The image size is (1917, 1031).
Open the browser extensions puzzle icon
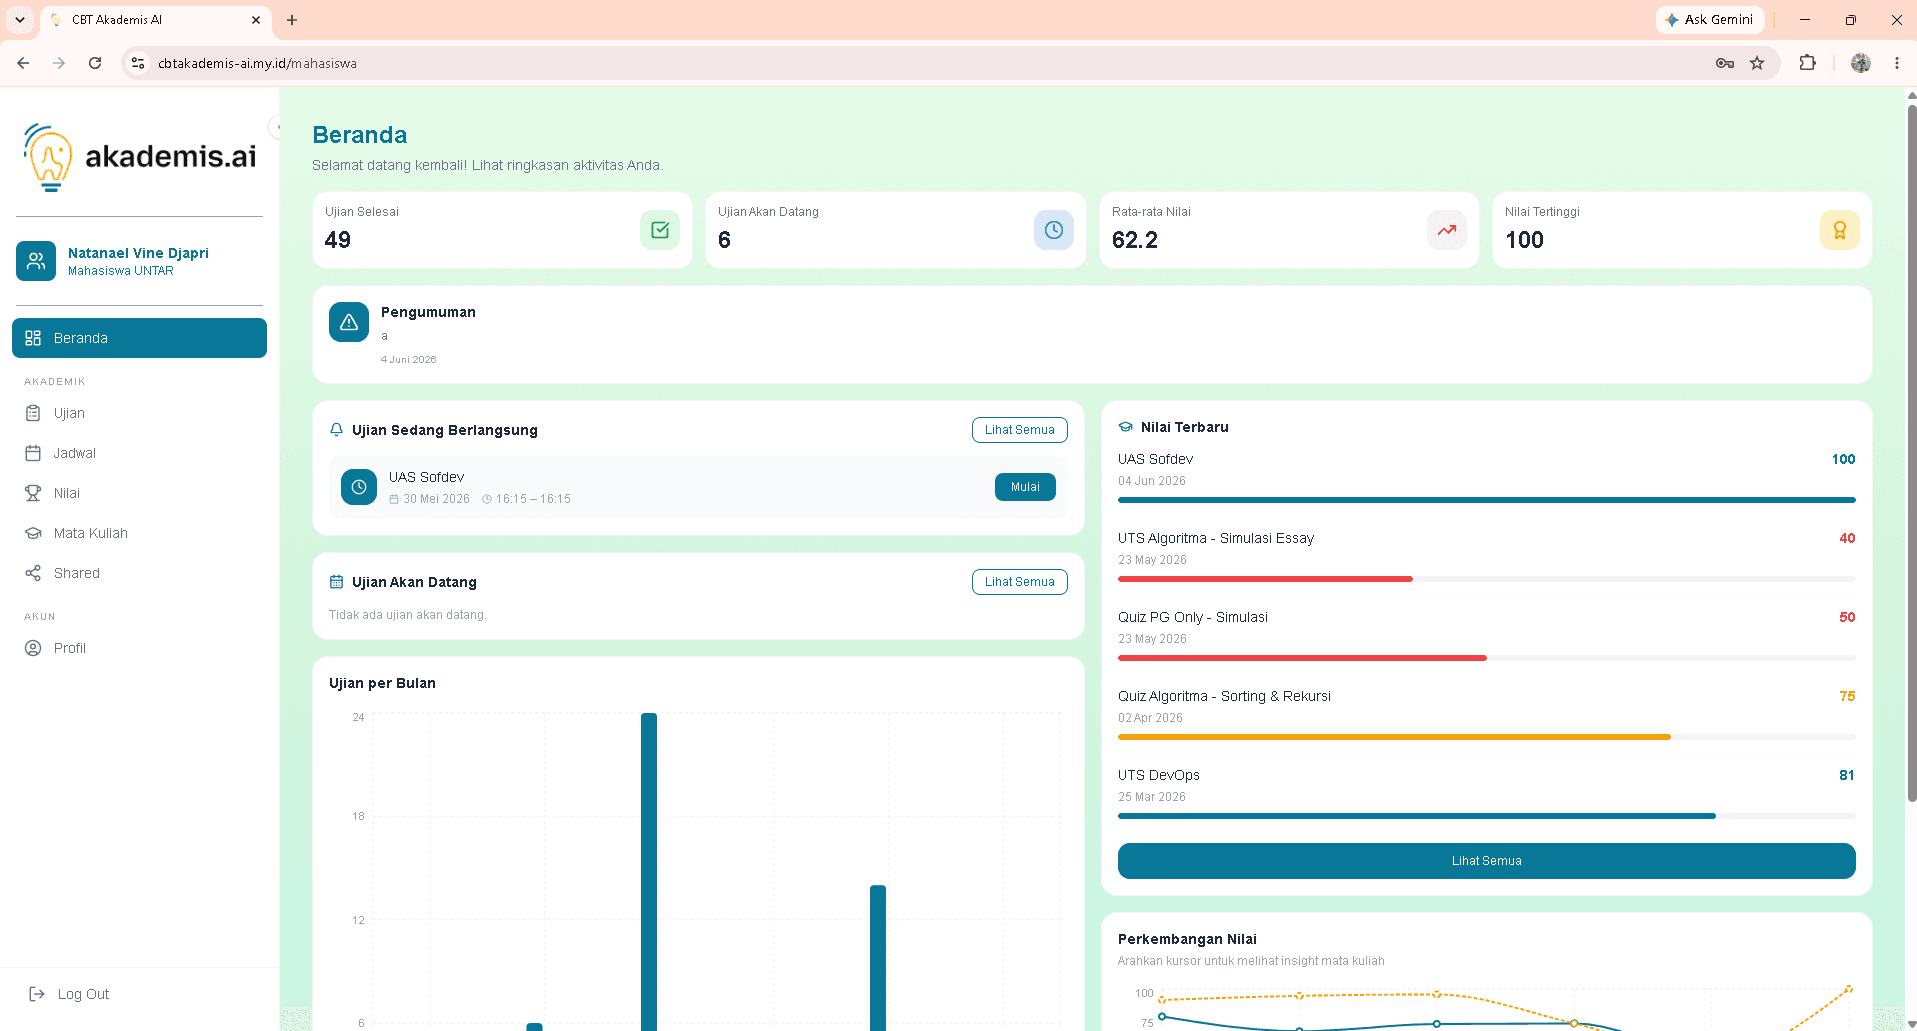click(1807, 63)
